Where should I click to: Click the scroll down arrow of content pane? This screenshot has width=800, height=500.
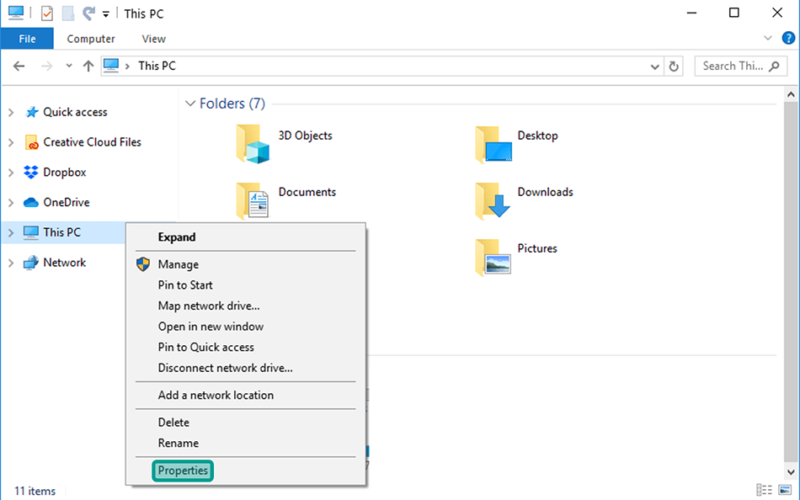pyautogui.click(x=791, y=472)
